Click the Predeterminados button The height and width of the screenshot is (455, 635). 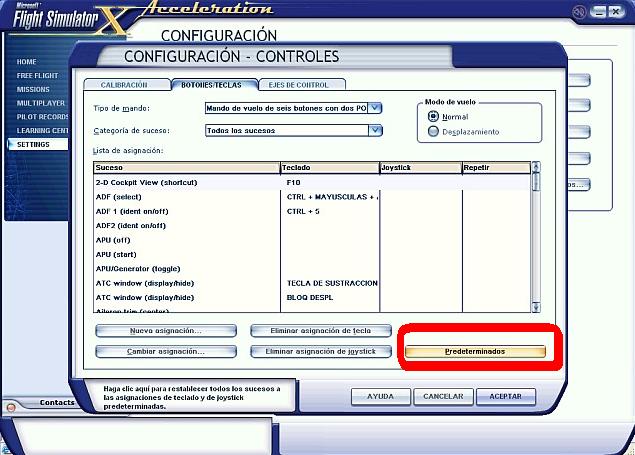coord(475,351)
